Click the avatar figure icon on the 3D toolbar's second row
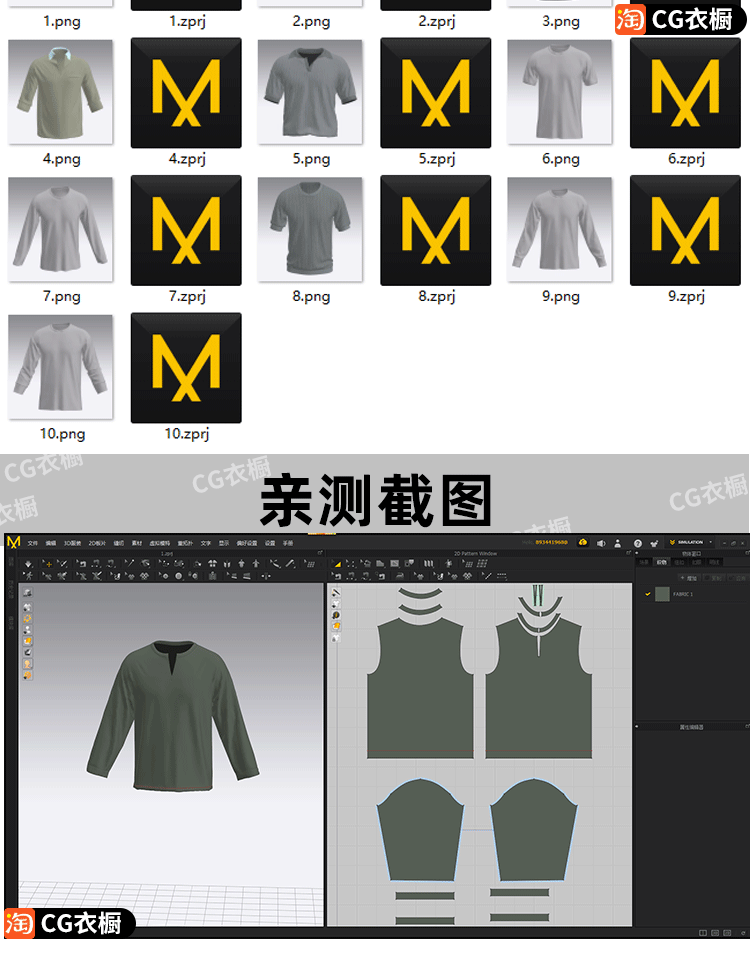The height and width of the screenshot is (960, 750). pos(28,576)
